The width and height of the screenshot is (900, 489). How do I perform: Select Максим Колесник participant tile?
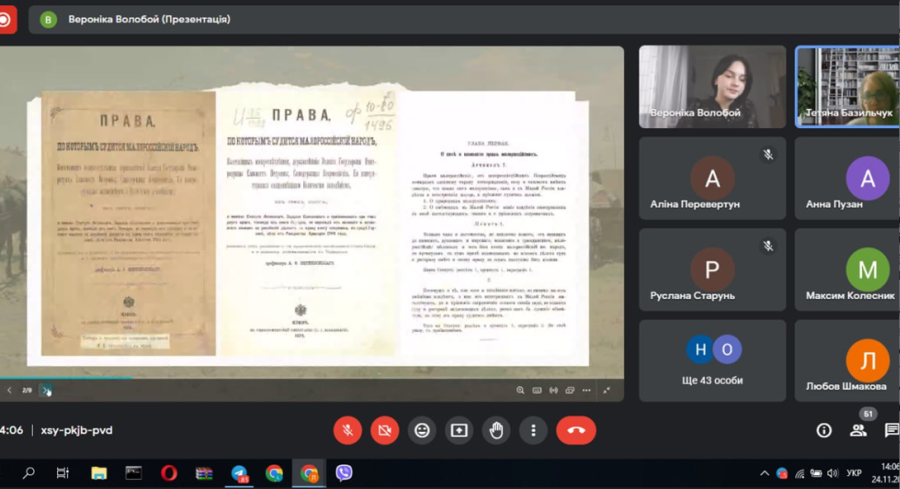click(x=848, y=270)
